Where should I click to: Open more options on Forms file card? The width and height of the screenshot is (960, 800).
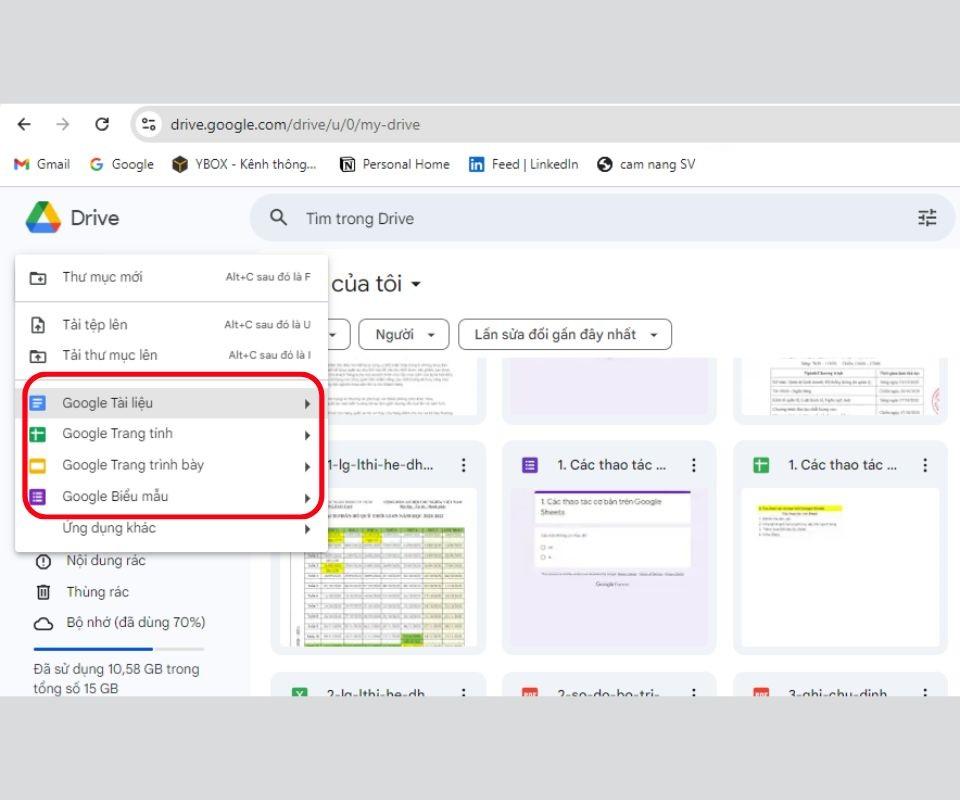tap(695, 465)
